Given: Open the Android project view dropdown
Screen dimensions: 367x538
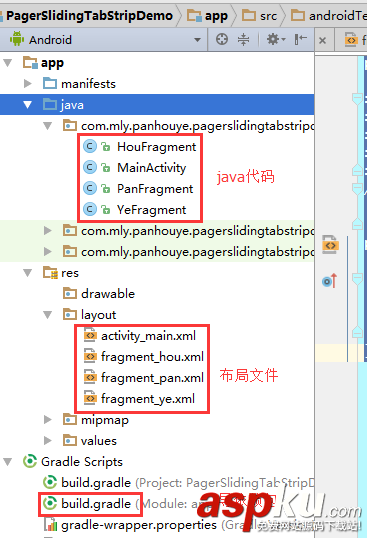Looking at the screenshot, I should (x=197, y=40).
